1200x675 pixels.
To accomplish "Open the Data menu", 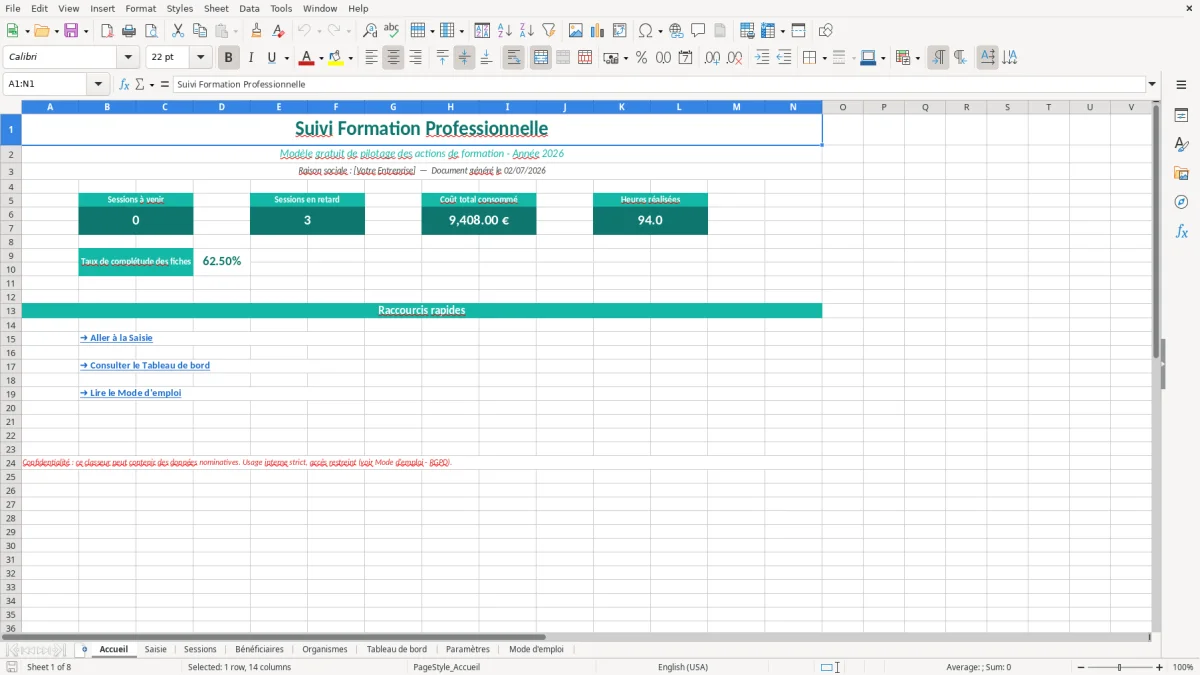I will [249, 8].
